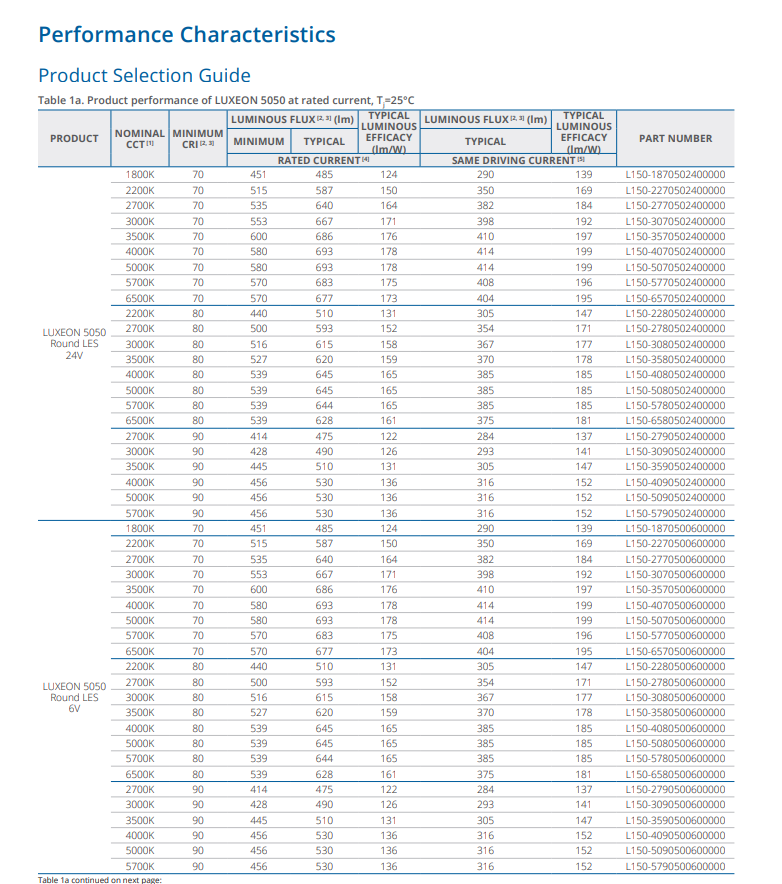Click part number L150-6570502400000
This screenshot has width=782, height=884.
pyautogui.click(x=675, y=298)
